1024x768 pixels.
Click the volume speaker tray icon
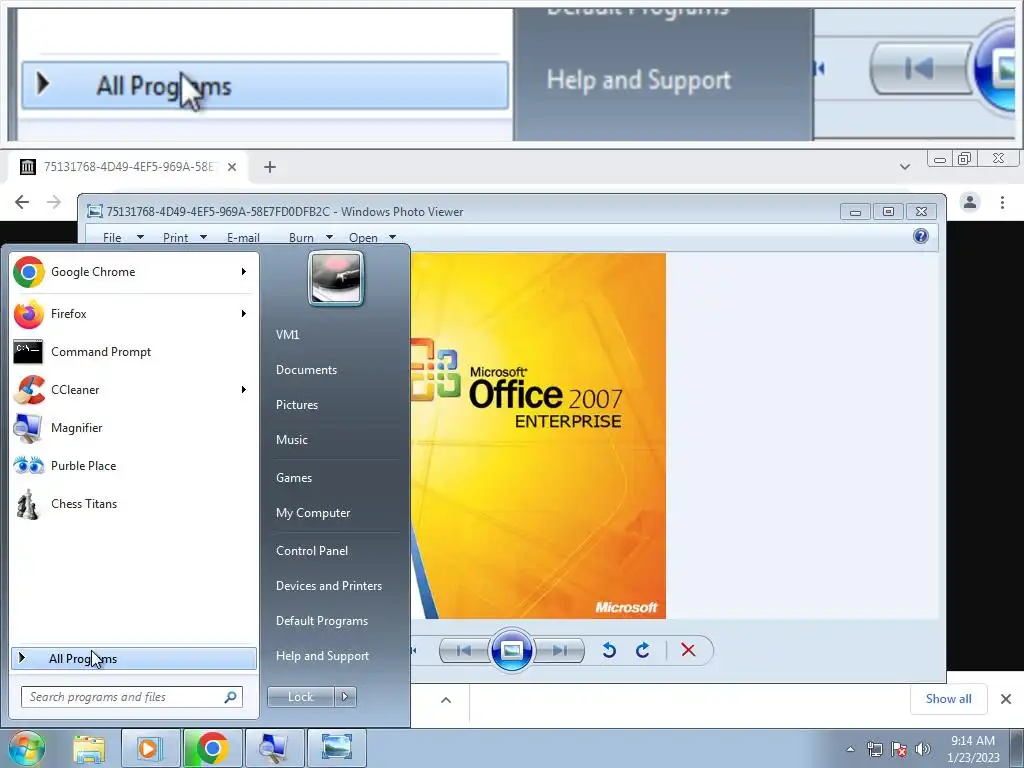923,749
